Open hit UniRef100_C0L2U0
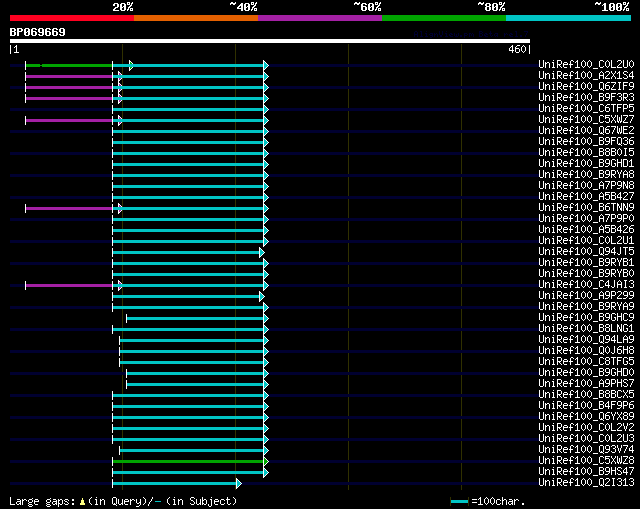This screenshot has width=640, height=509. [586, 64]
